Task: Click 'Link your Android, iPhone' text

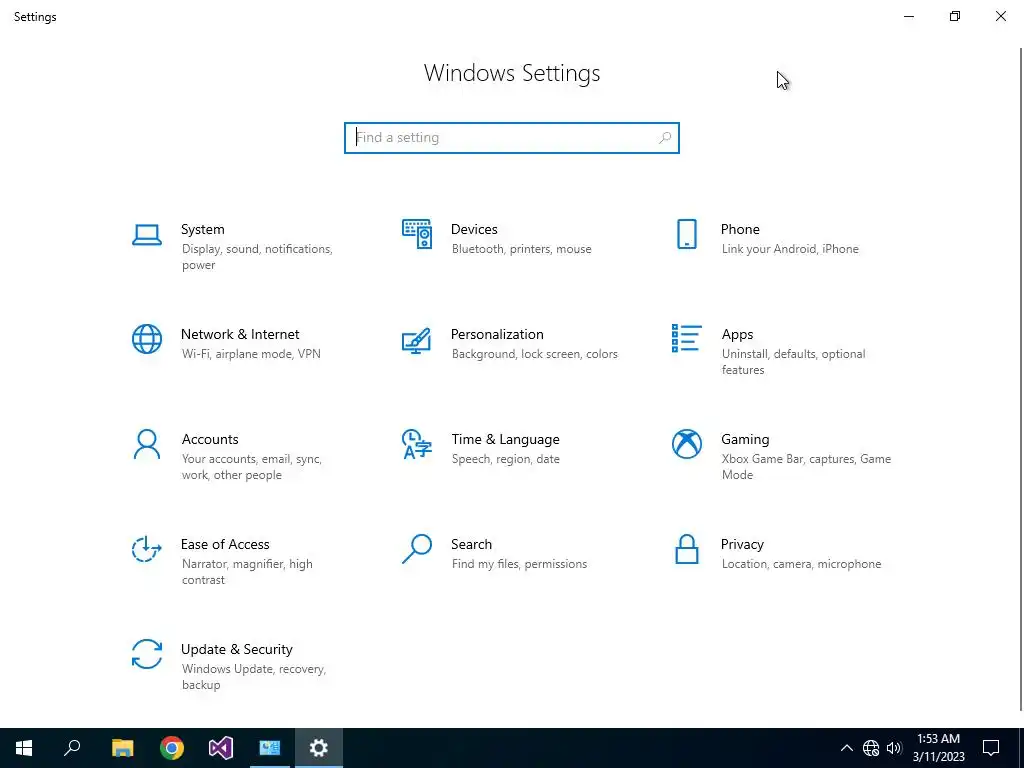Action: 790,249
